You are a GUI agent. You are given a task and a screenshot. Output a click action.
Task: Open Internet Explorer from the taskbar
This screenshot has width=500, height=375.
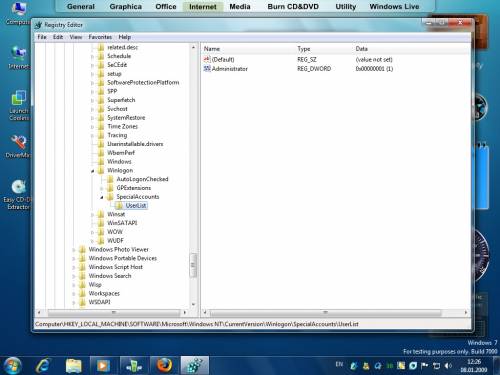[x=43, y=366]
